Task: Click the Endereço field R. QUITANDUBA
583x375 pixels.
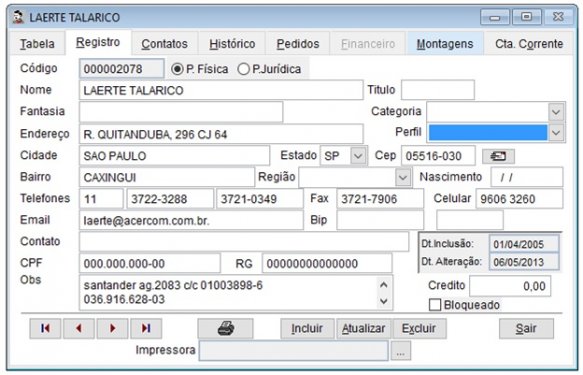Action: tap(221, 134)
